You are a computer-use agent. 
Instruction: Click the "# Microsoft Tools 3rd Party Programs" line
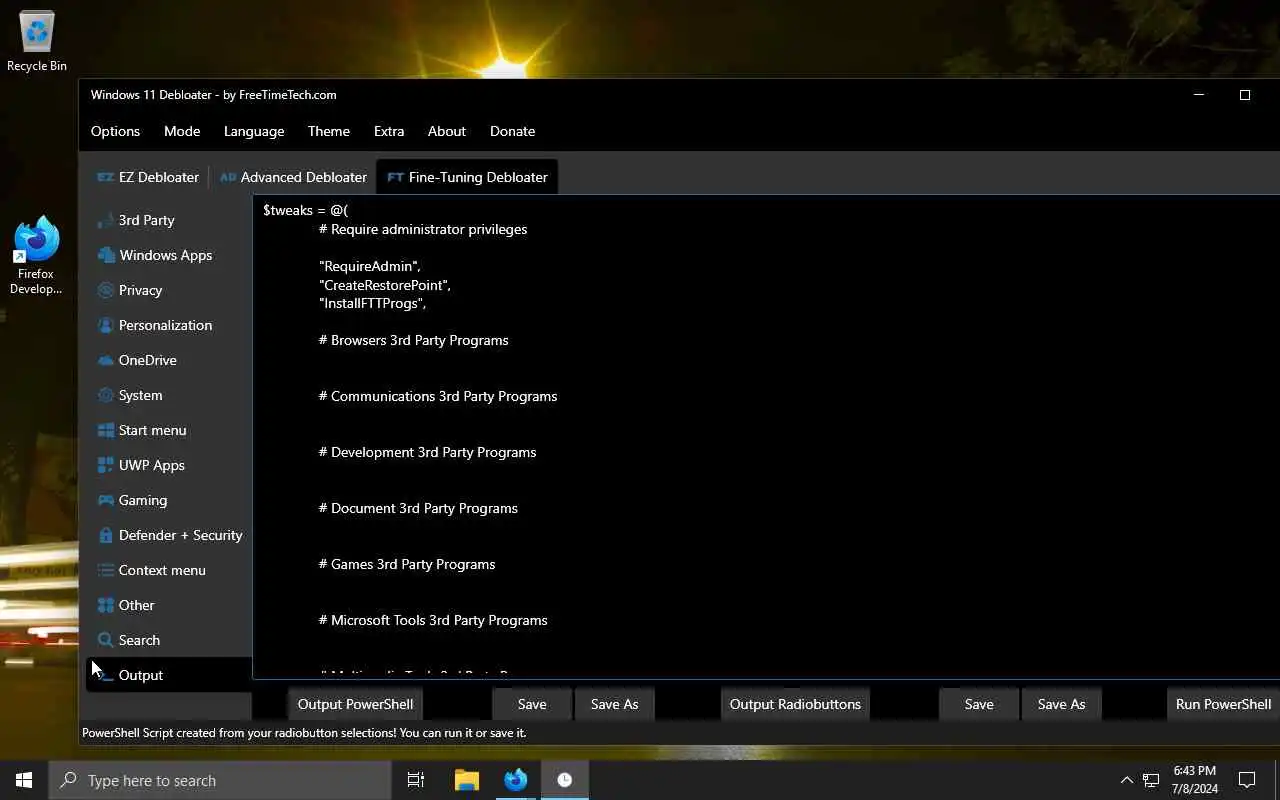coord(433,620)
